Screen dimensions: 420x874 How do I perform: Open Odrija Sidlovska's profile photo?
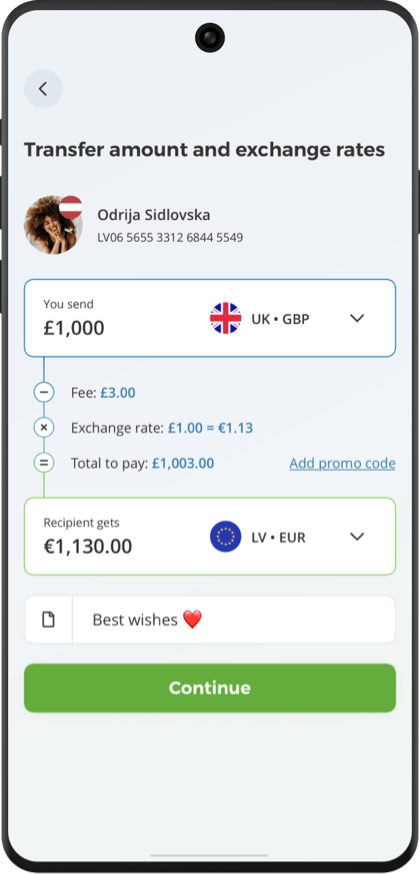pos(52,225)
